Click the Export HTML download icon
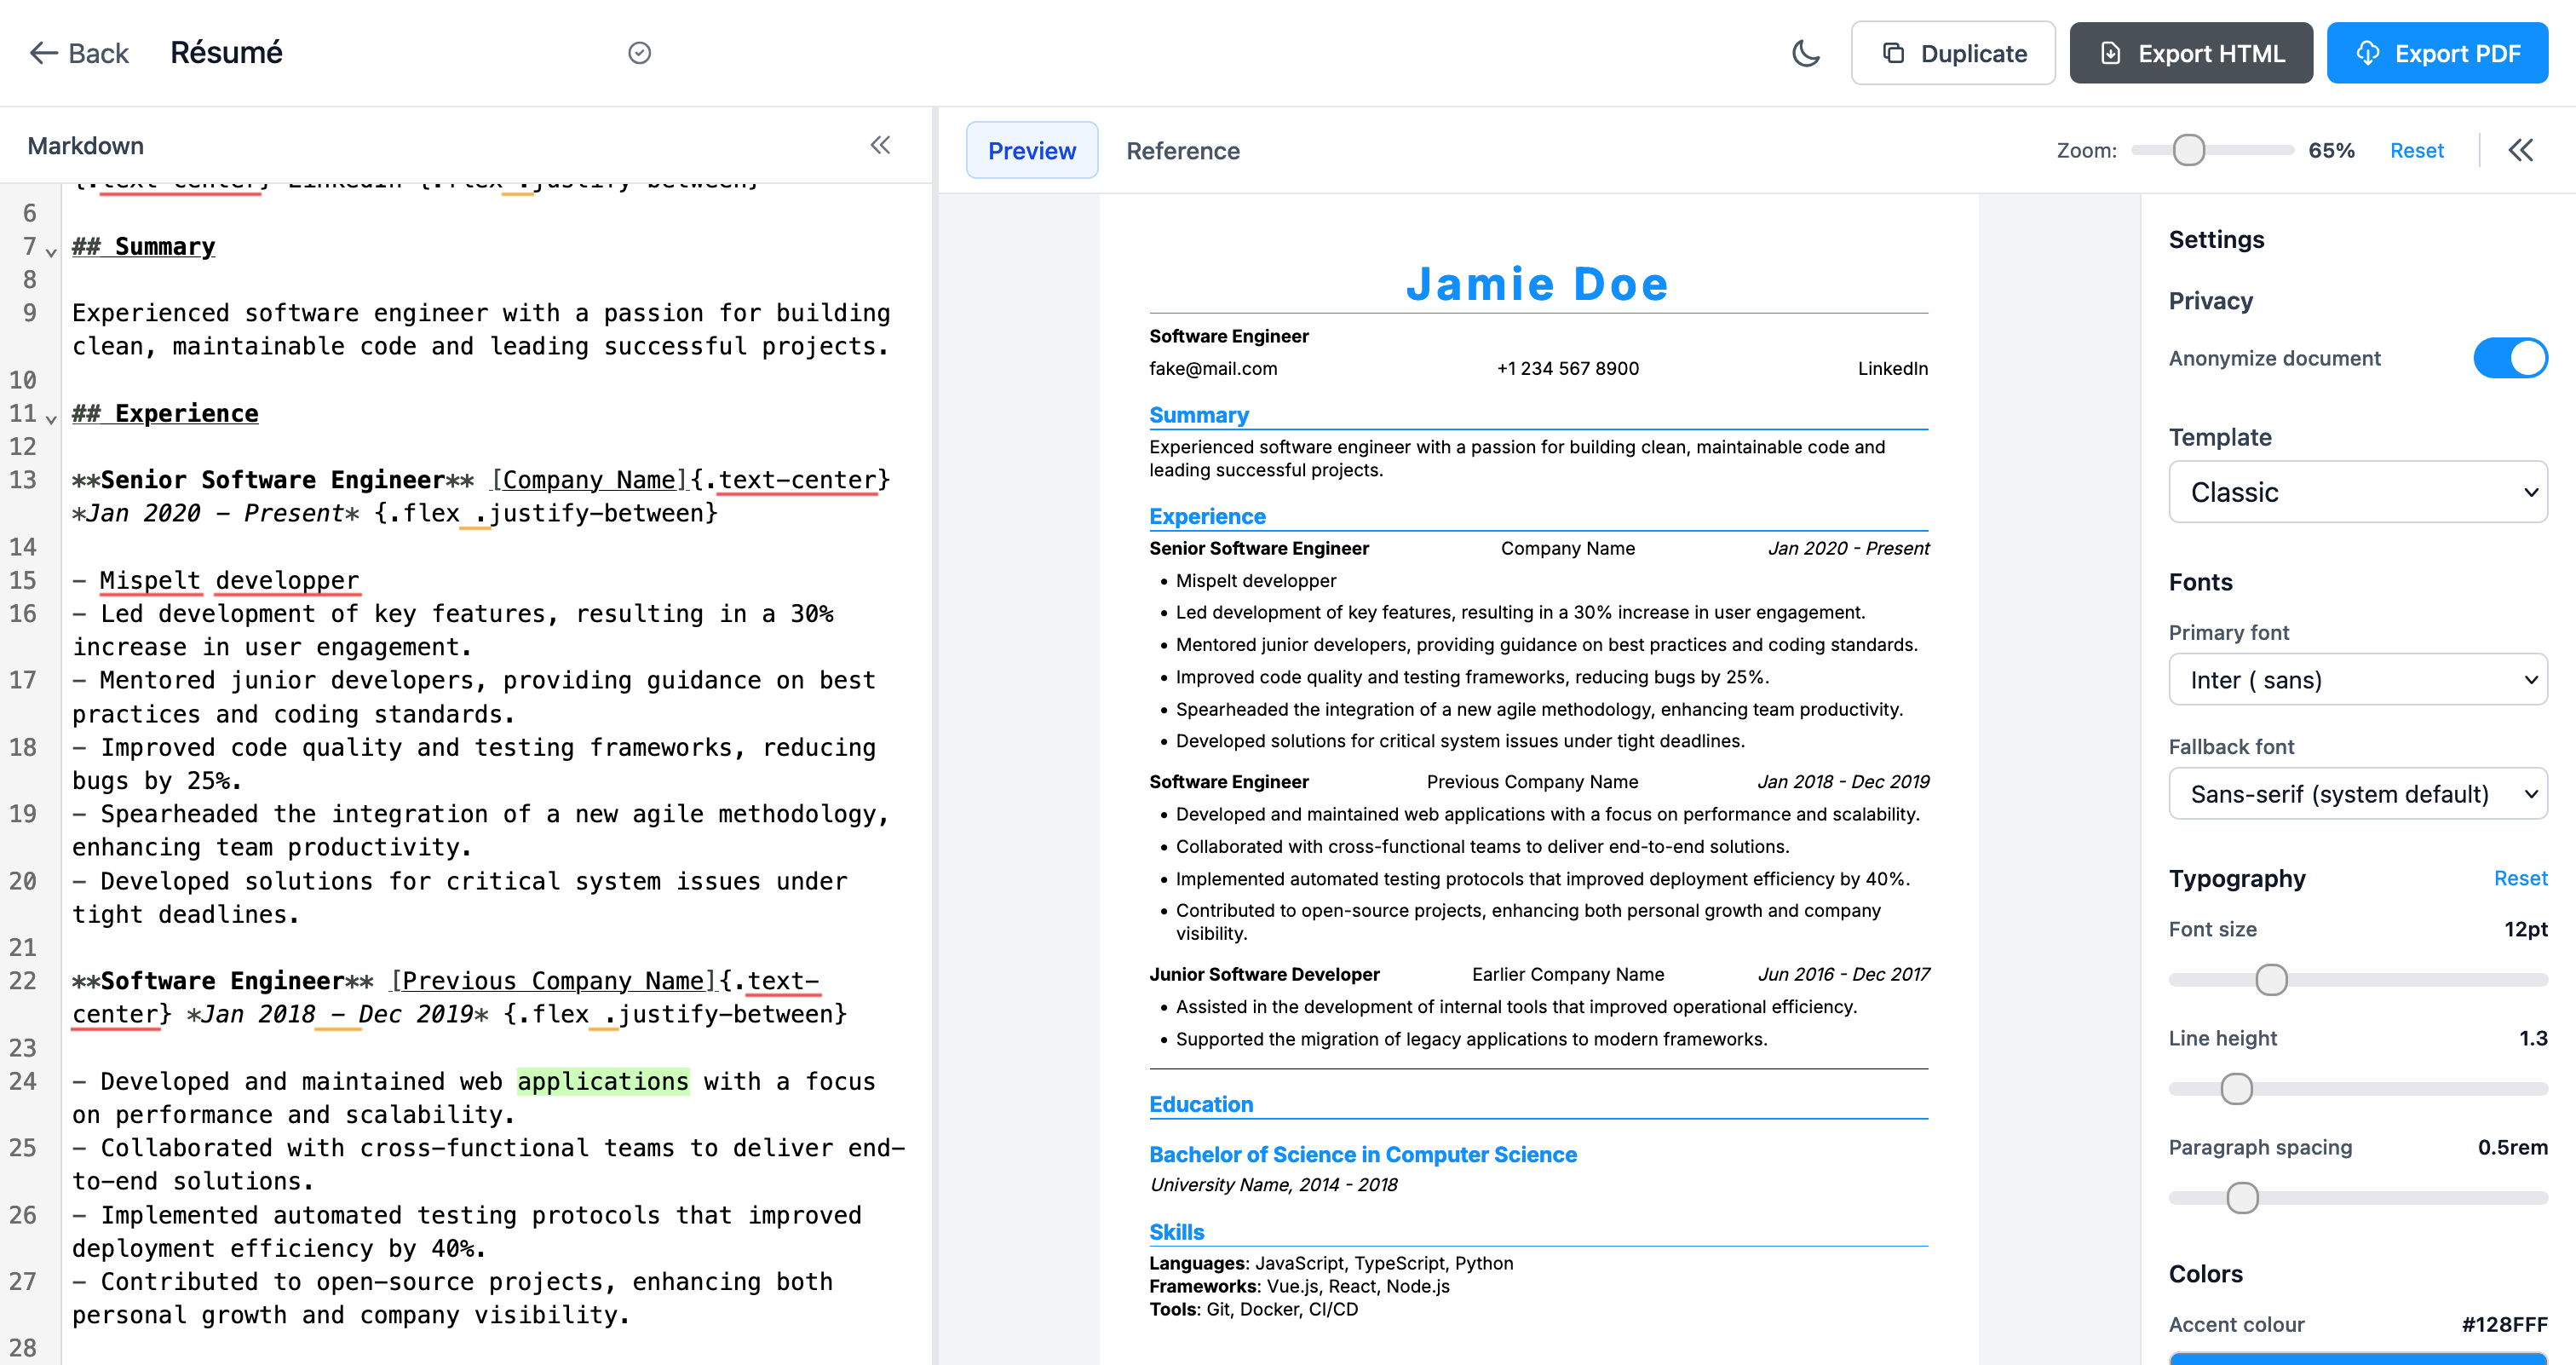 pos(2111,52)
